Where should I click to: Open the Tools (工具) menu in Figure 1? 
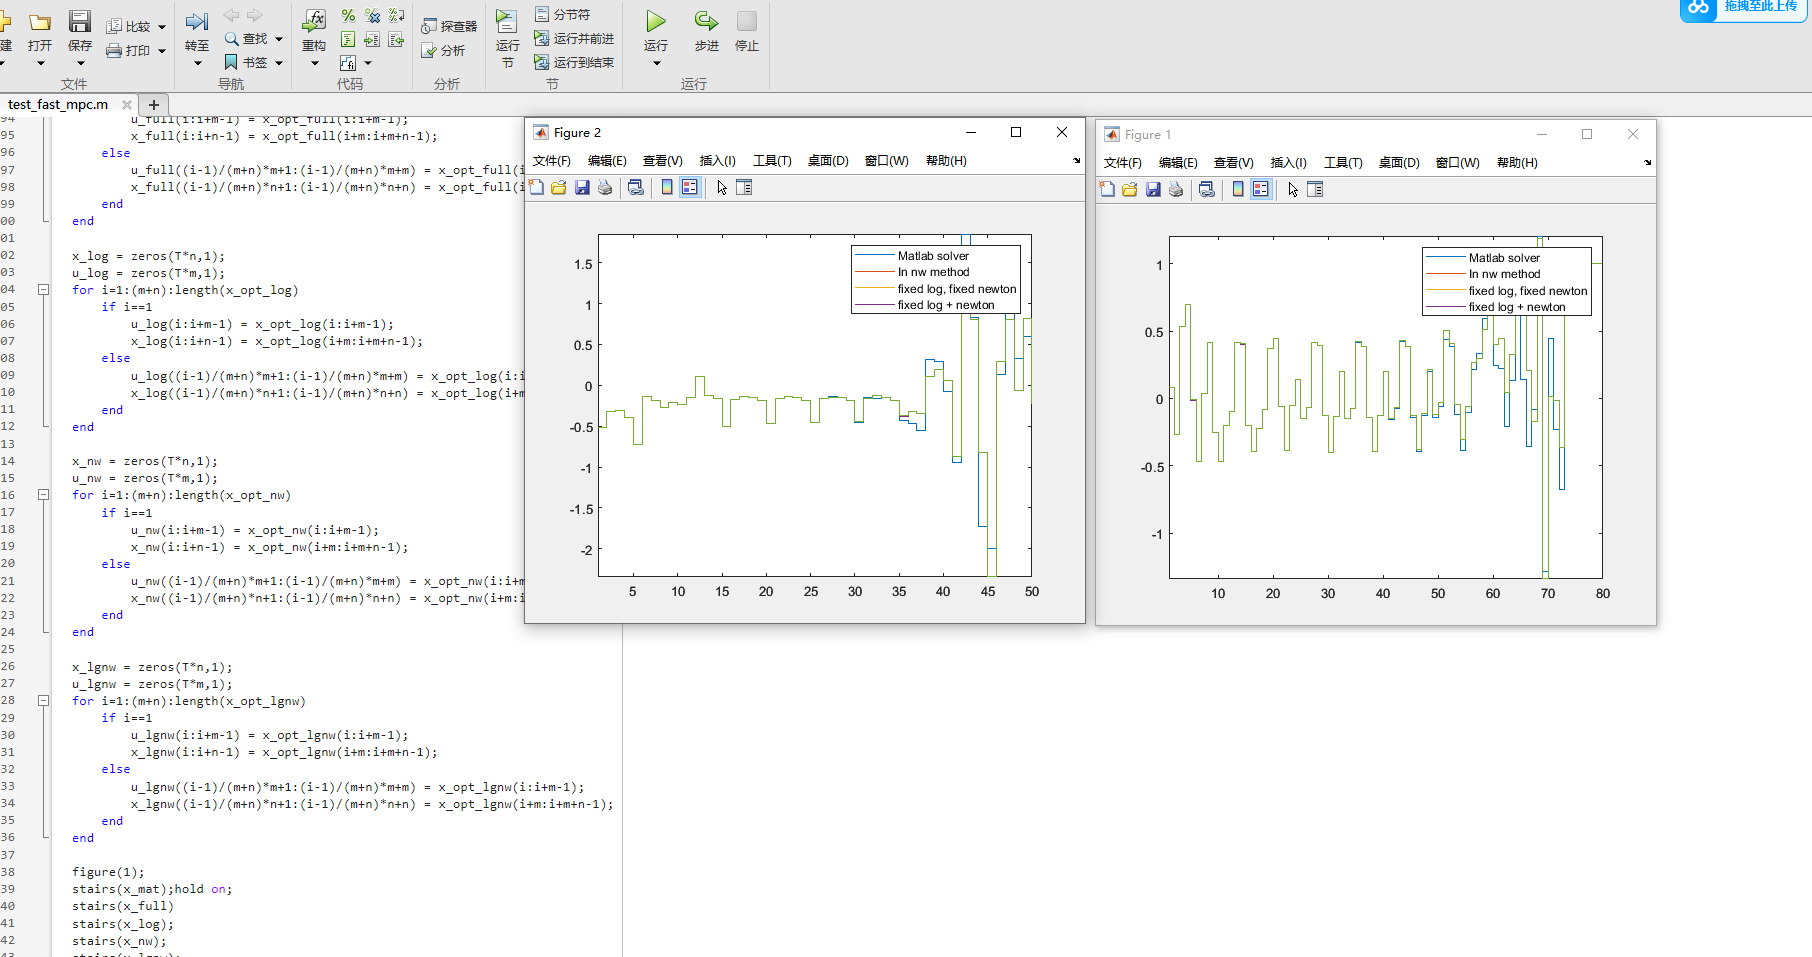(1343, 163)
